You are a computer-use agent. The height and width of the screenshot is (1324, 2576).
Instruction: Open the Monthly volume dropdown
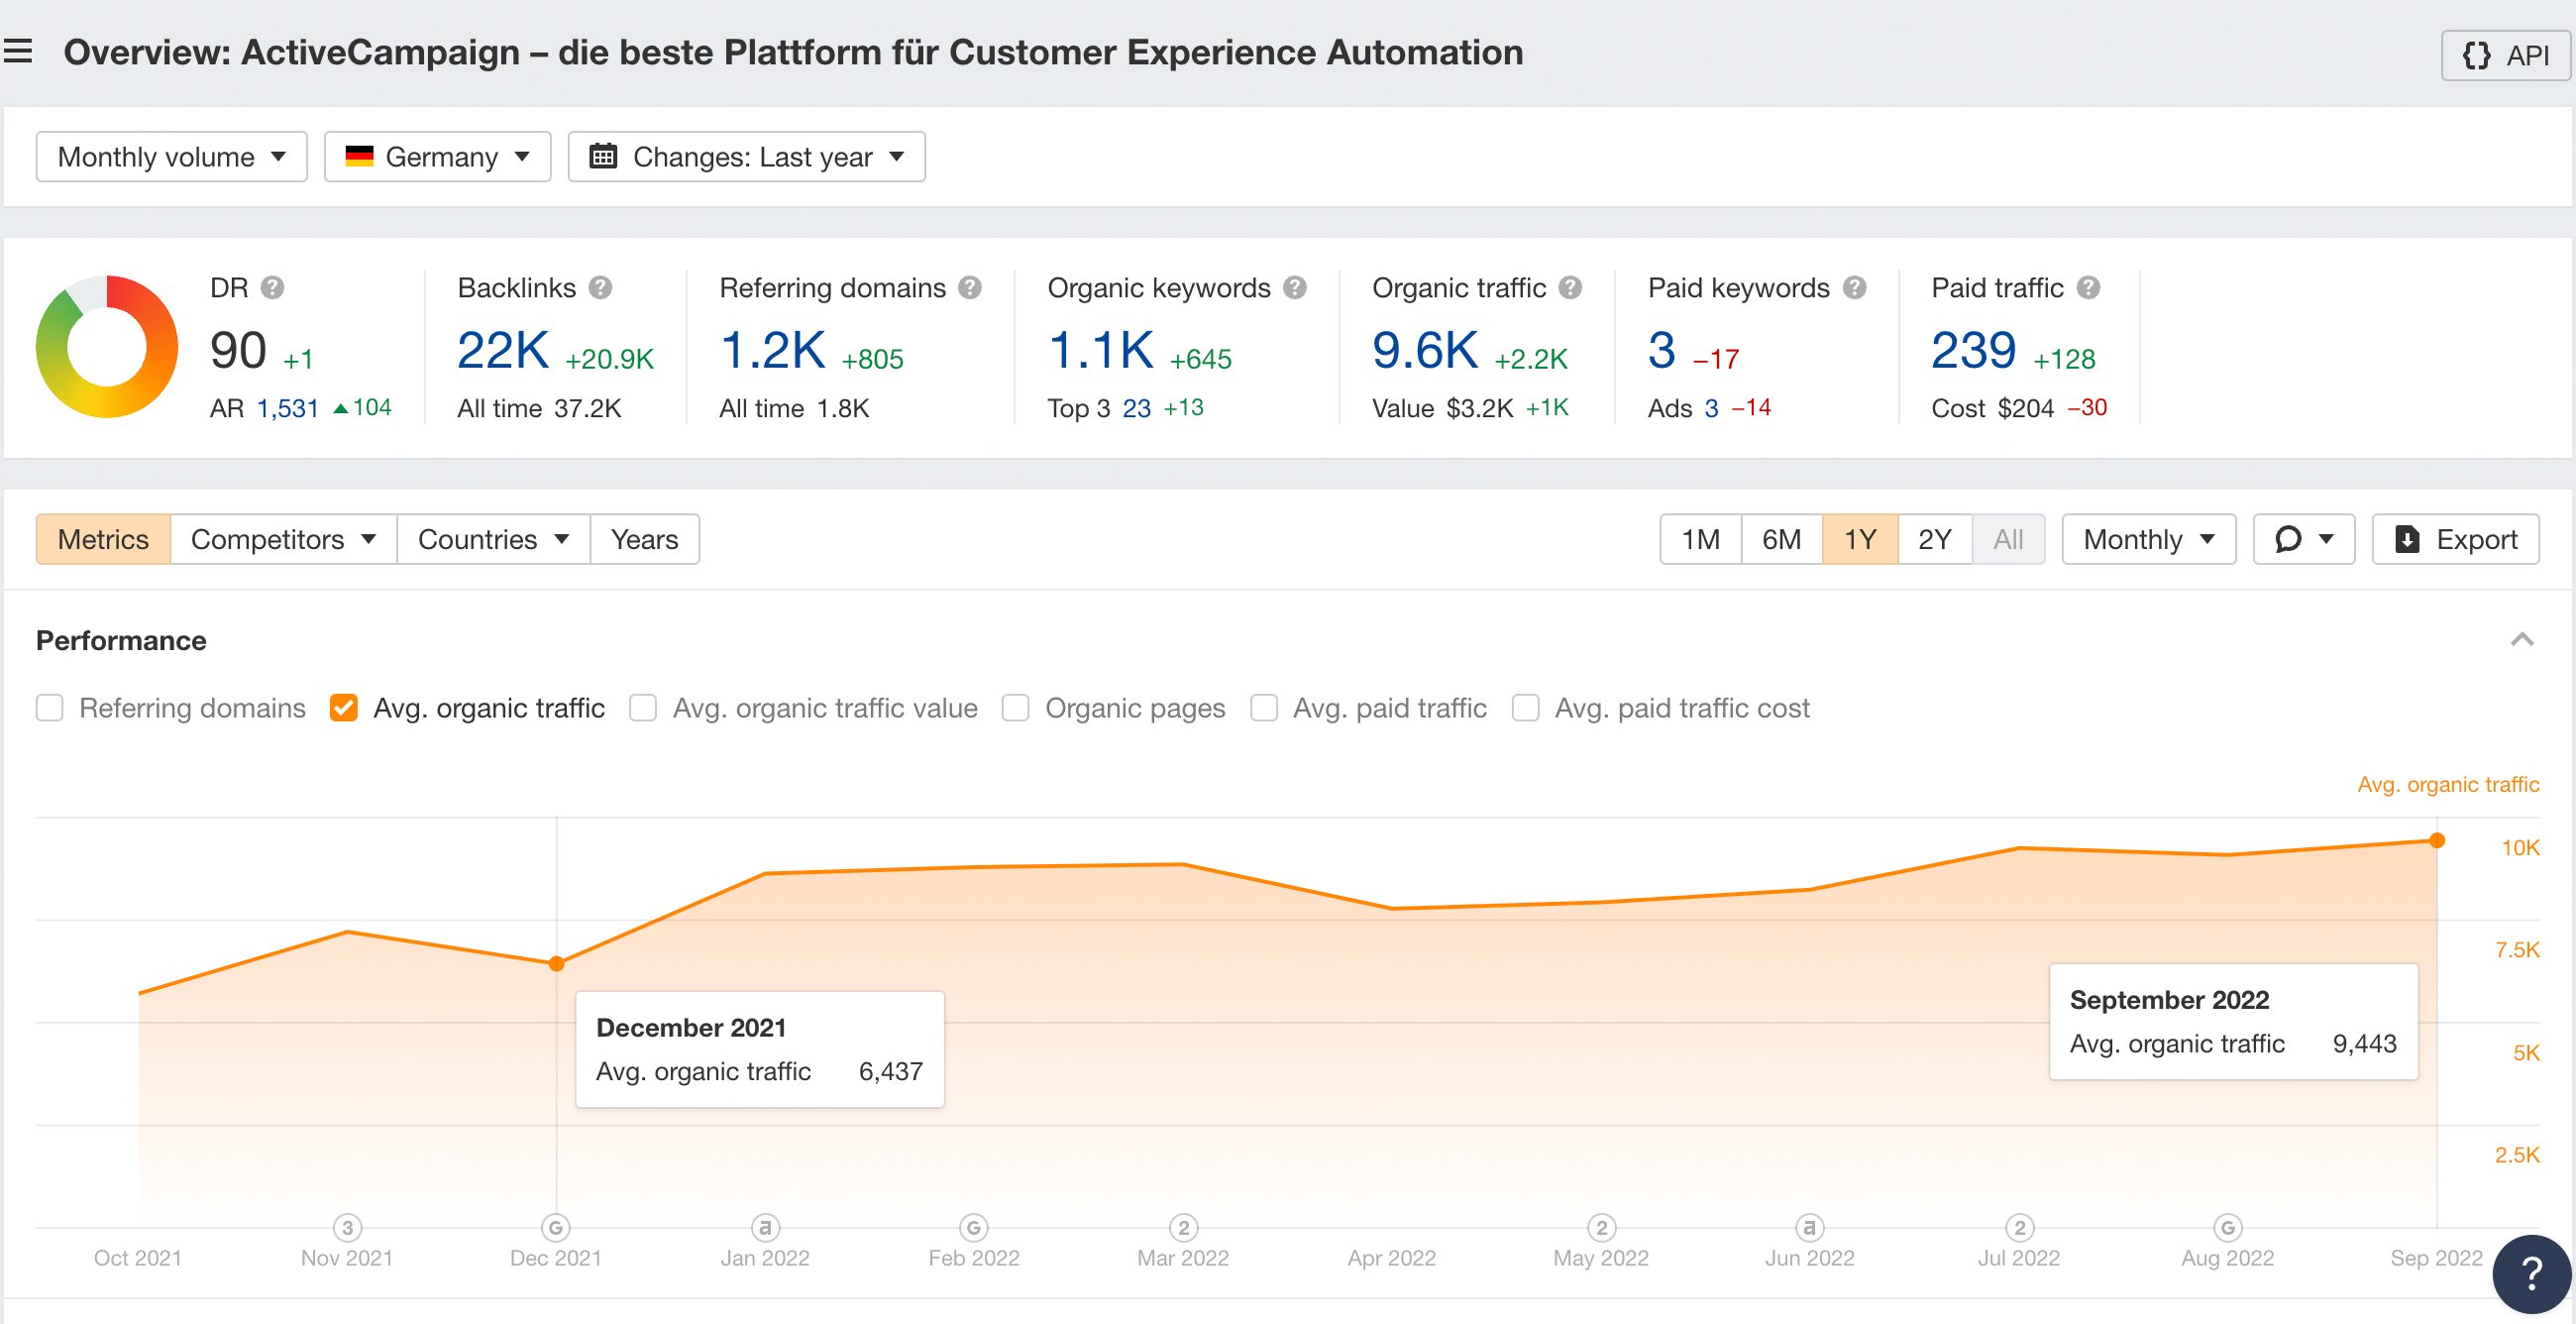pyautogui.click(x=171, y=157)
